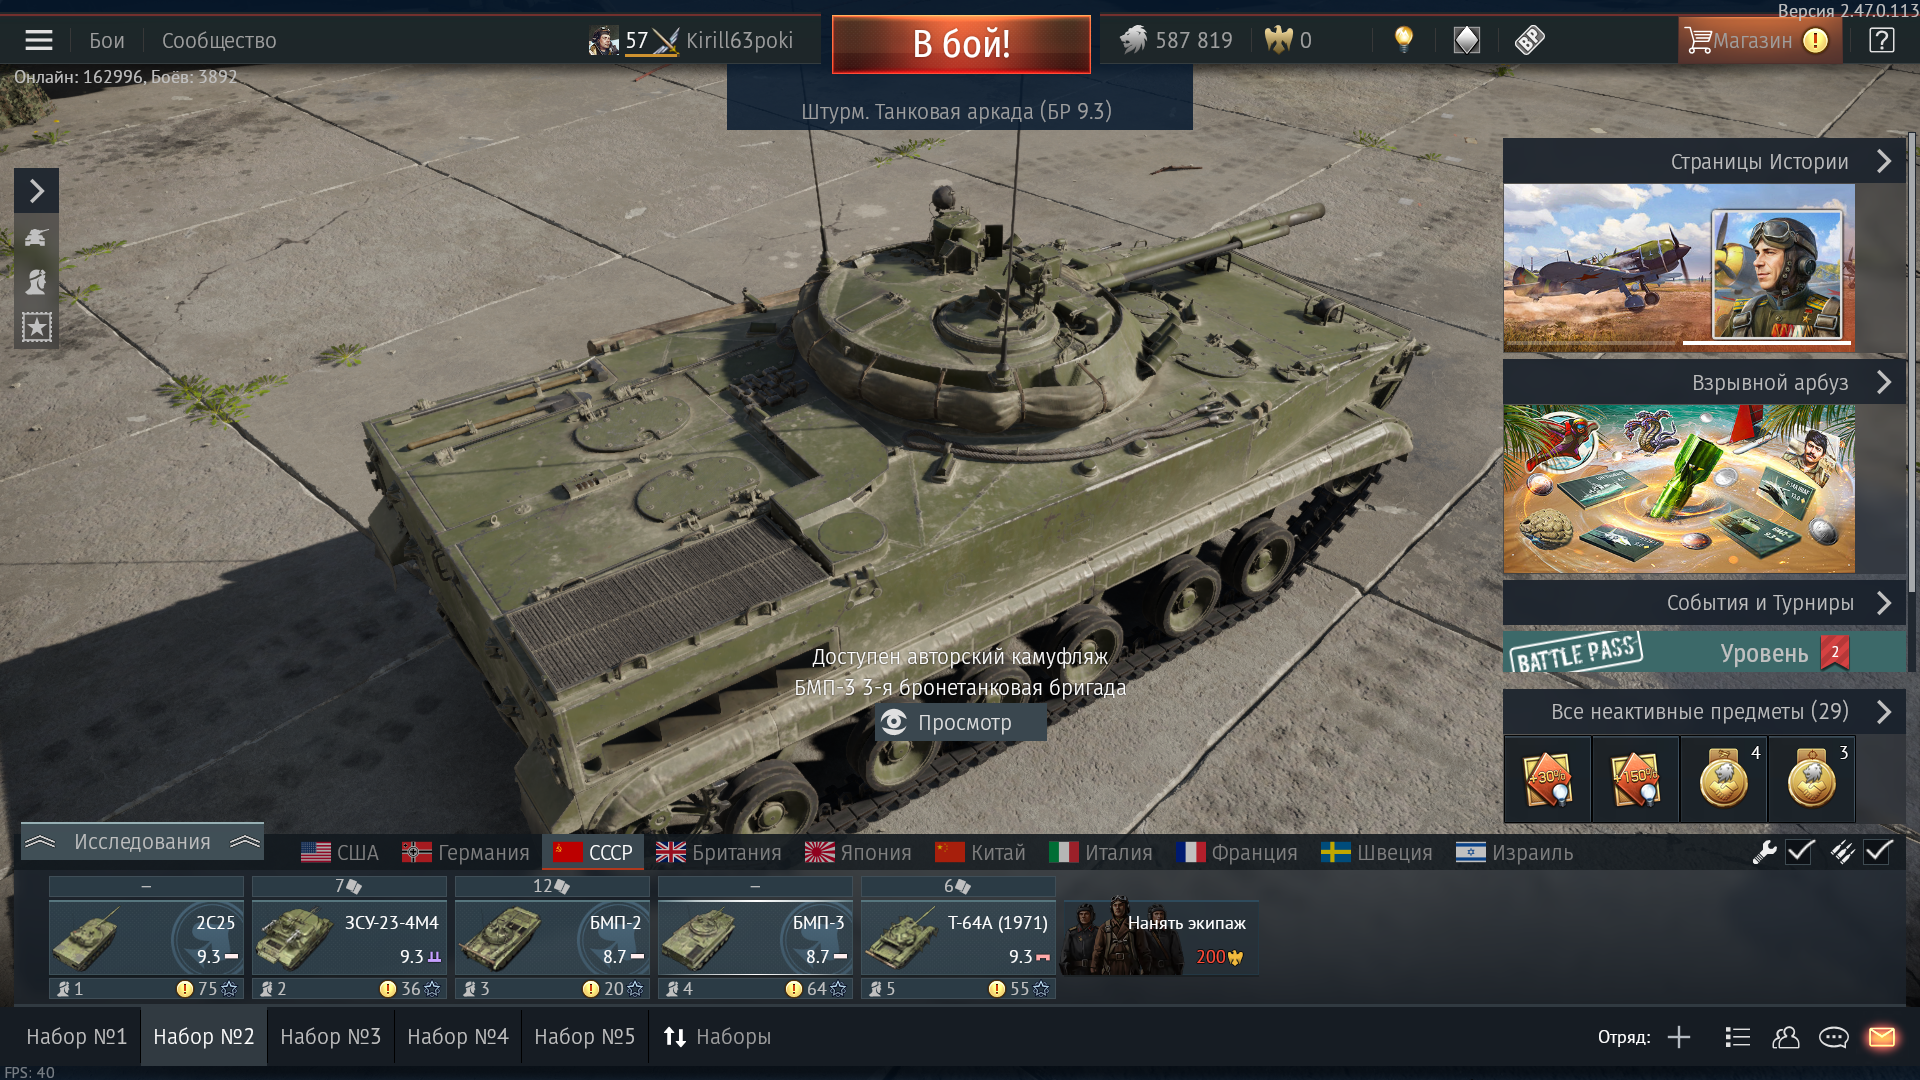This screenshot has width=1920, height=1080.
Task: Open the contacts friends icon
Action: (x=1785, y=1037)
